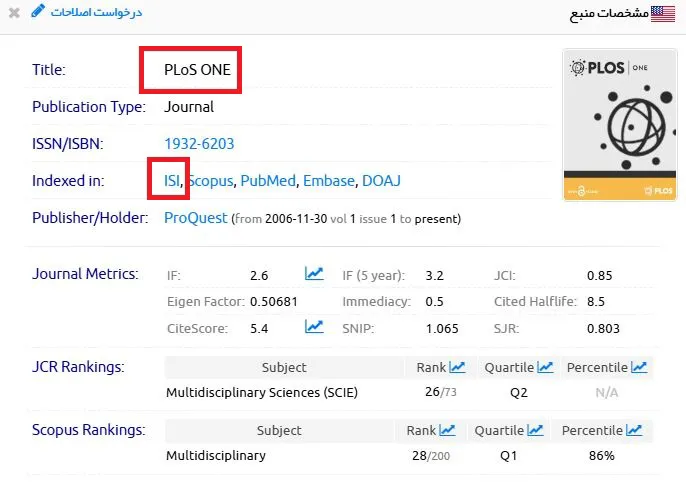Close the source details dialog
Image resolution: width=686 pixels, height=486 pixels.
[x=14, y=13]
